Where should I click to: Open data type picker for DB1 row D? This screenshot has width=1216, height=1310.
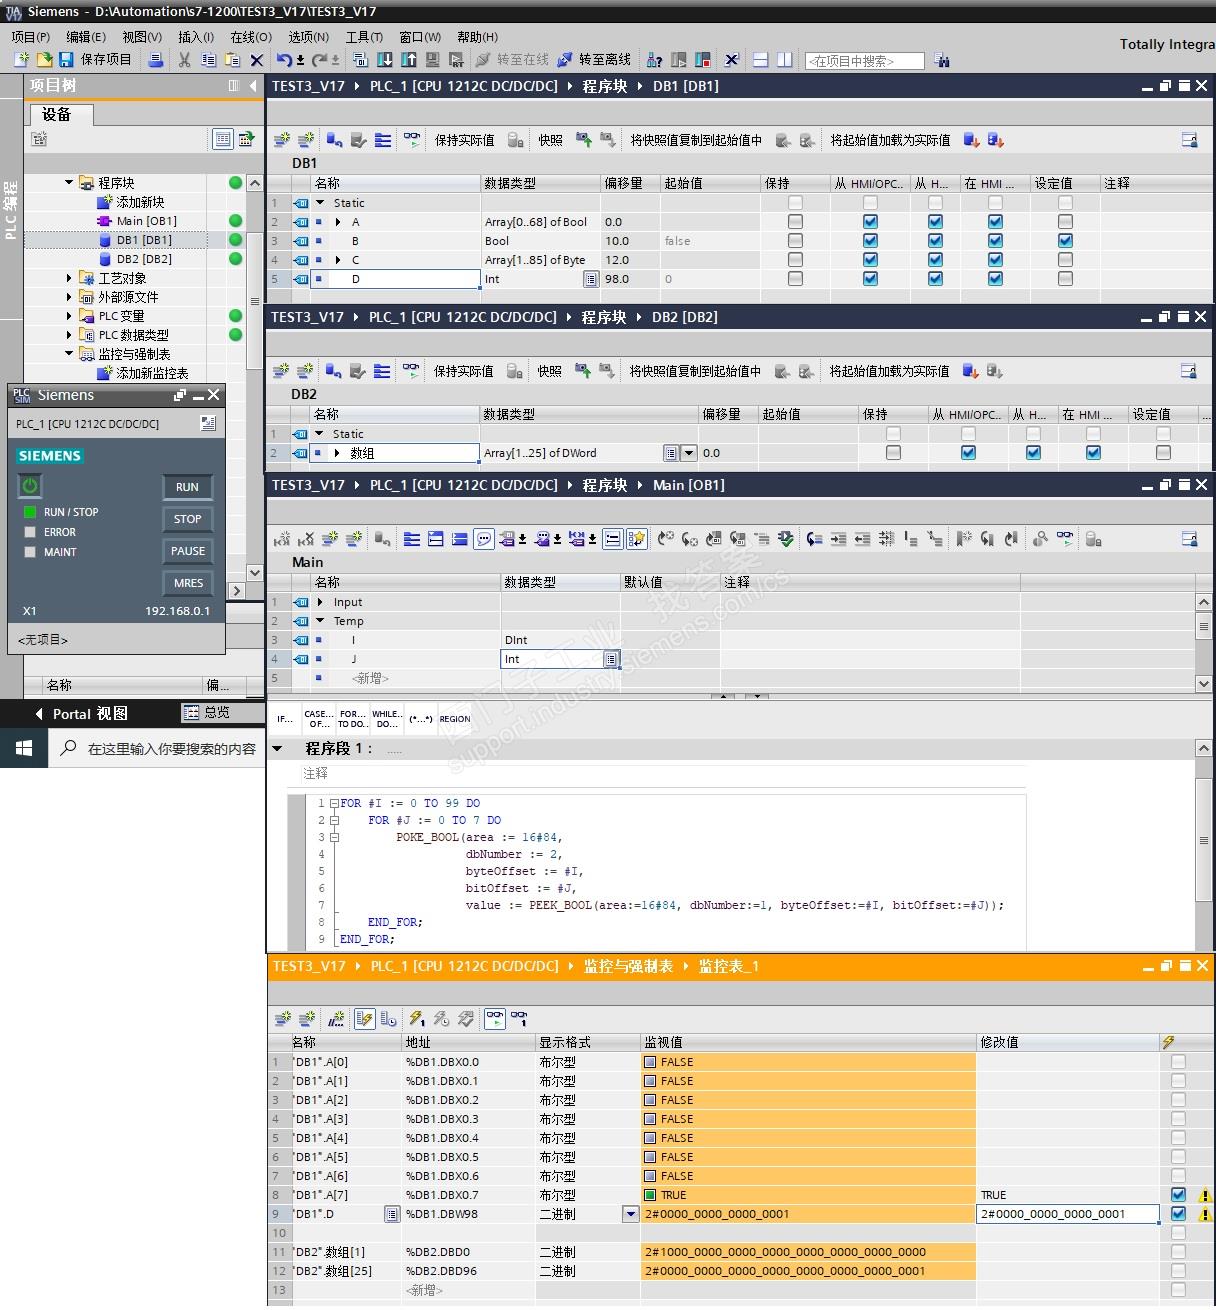click(x=591, y=279)
